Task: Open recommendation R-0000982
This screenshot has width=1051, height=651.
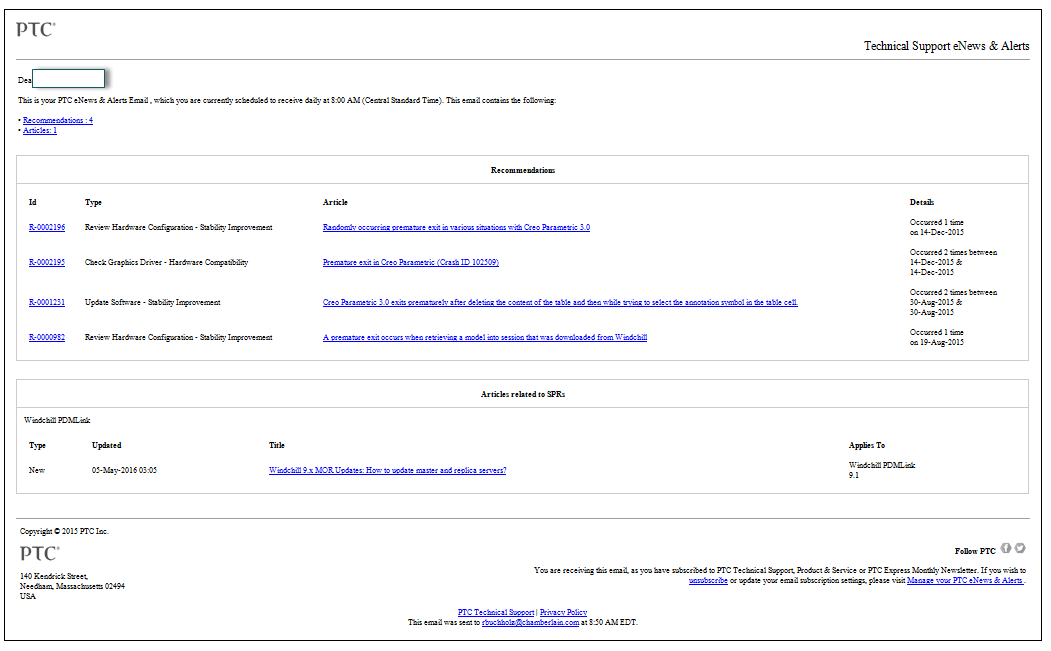Action: click(47, 337)
